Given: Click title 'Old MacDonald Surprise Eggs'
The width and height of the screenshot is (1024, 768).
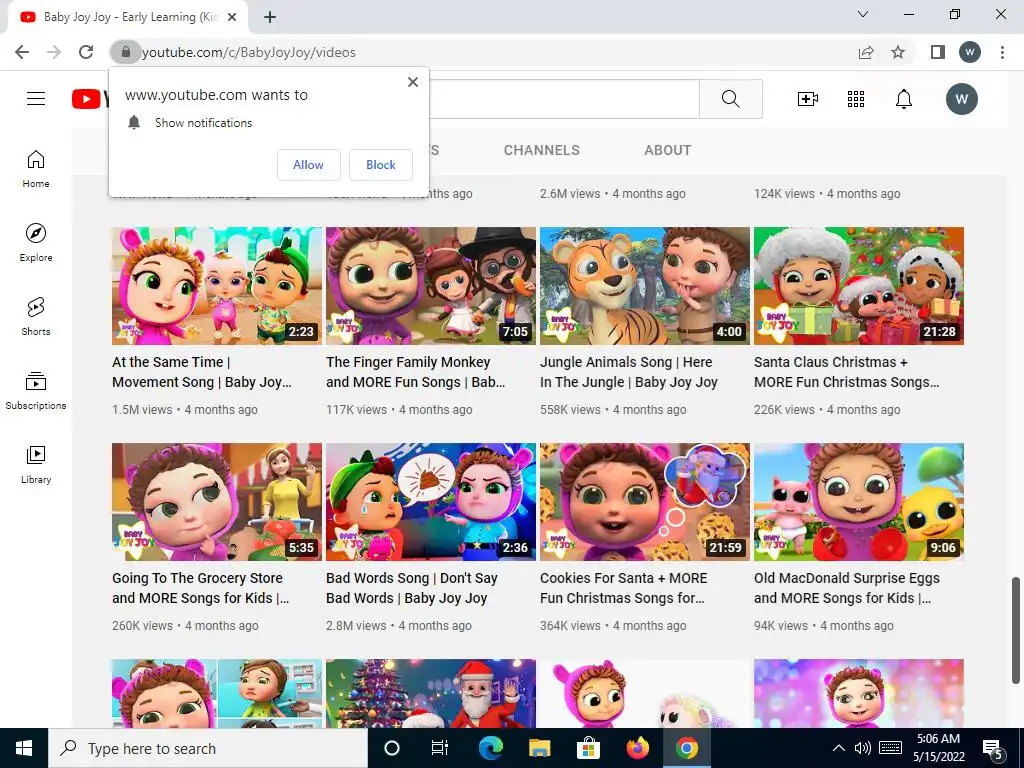Looking at the screenshot, I should (x=846, y=588).
